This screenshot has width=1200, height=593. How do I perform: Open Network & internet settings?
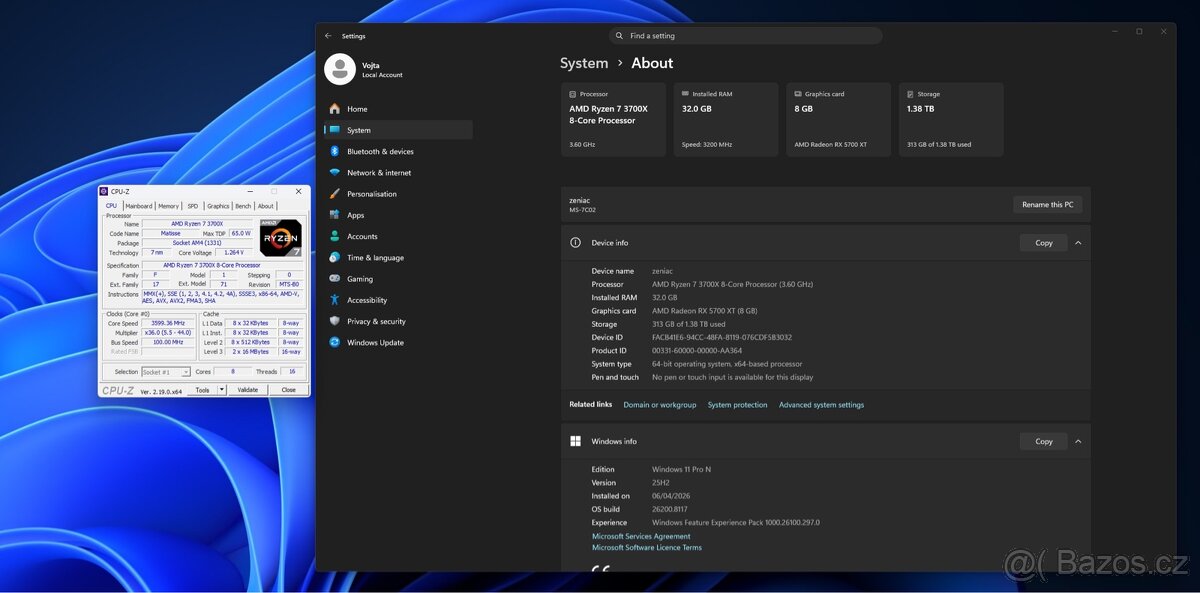(x=398, y=173)
